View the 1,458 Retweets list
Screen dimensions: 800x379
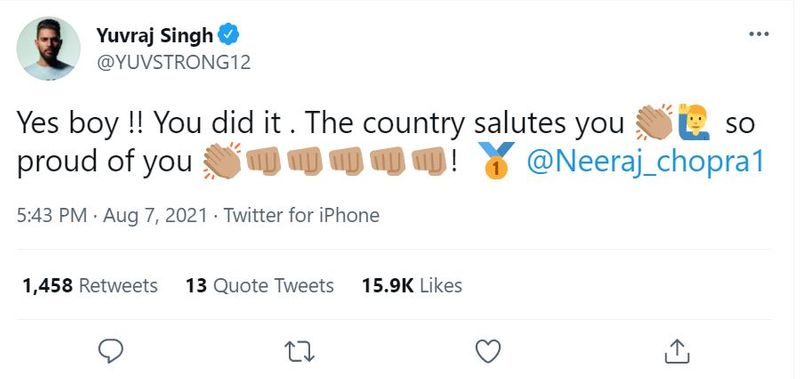click(90, 286)
